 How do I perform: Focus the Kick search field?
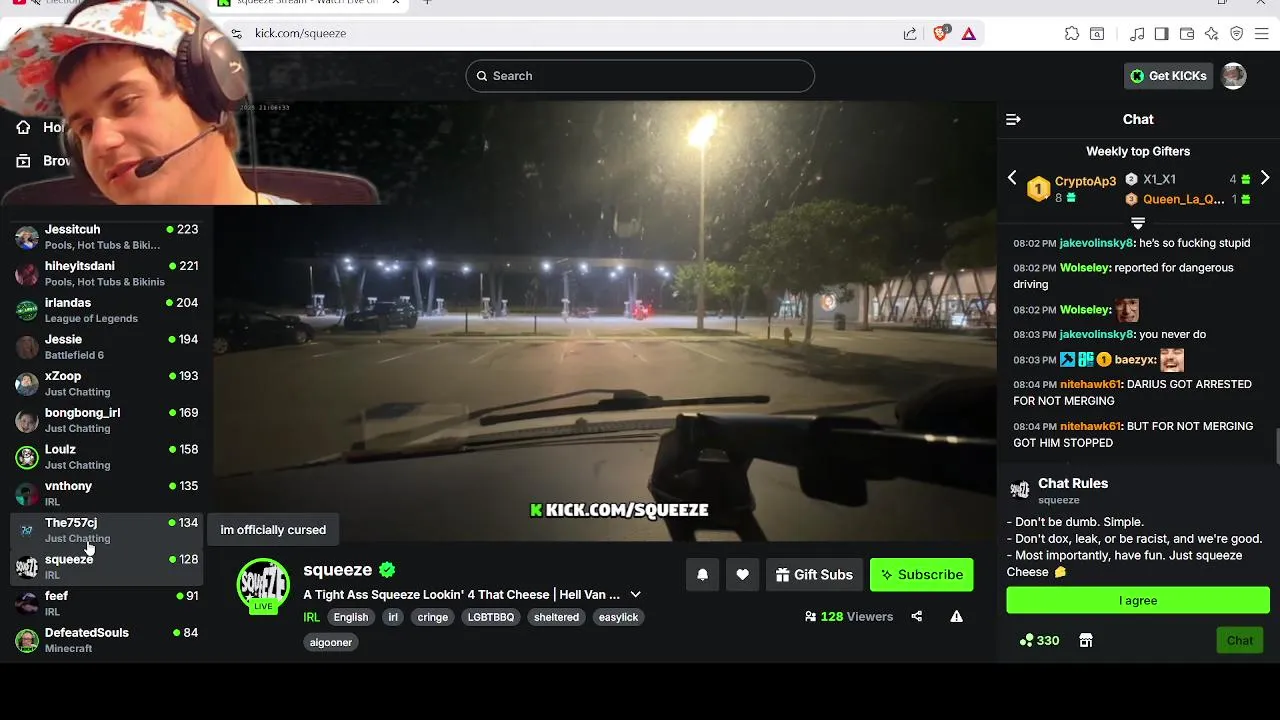(x=640, y=76)
